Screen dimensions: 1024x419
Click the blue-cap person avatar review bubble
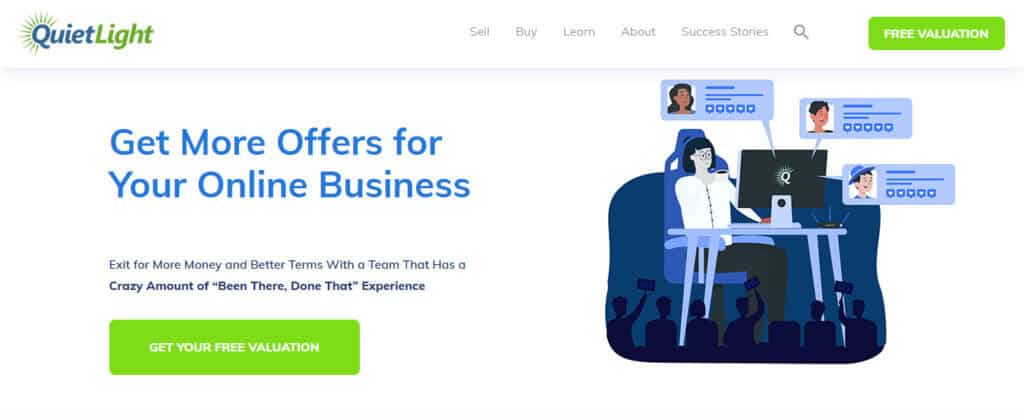pos(898,184)
